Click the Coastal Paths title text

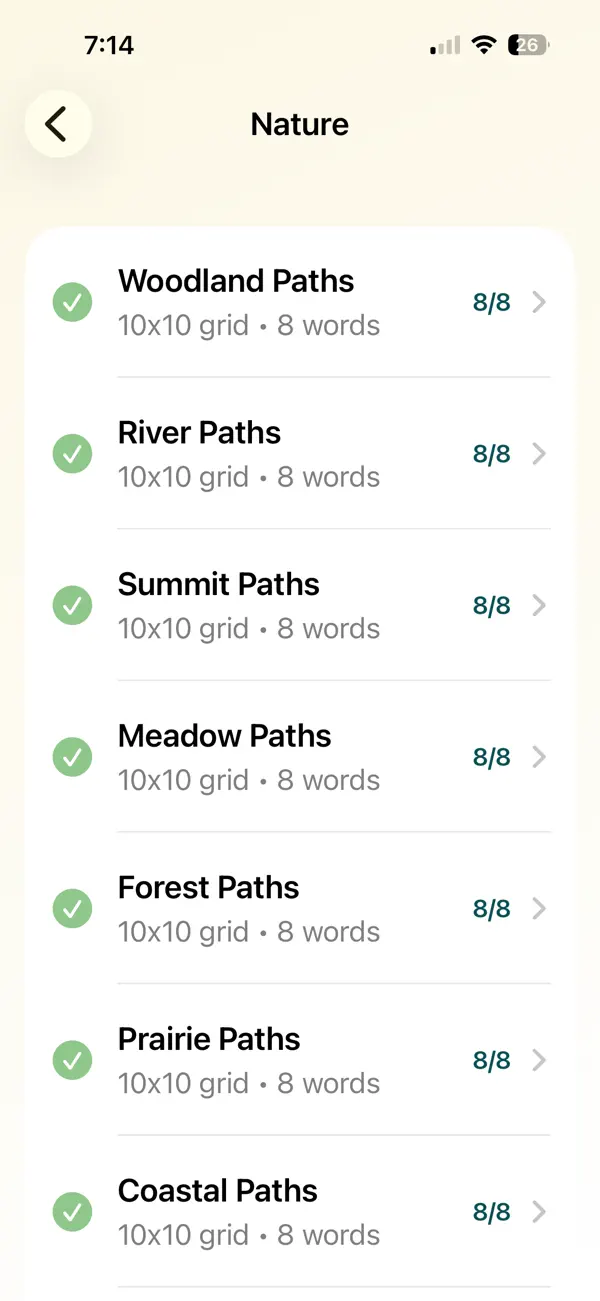click(x=218, y=1190)
